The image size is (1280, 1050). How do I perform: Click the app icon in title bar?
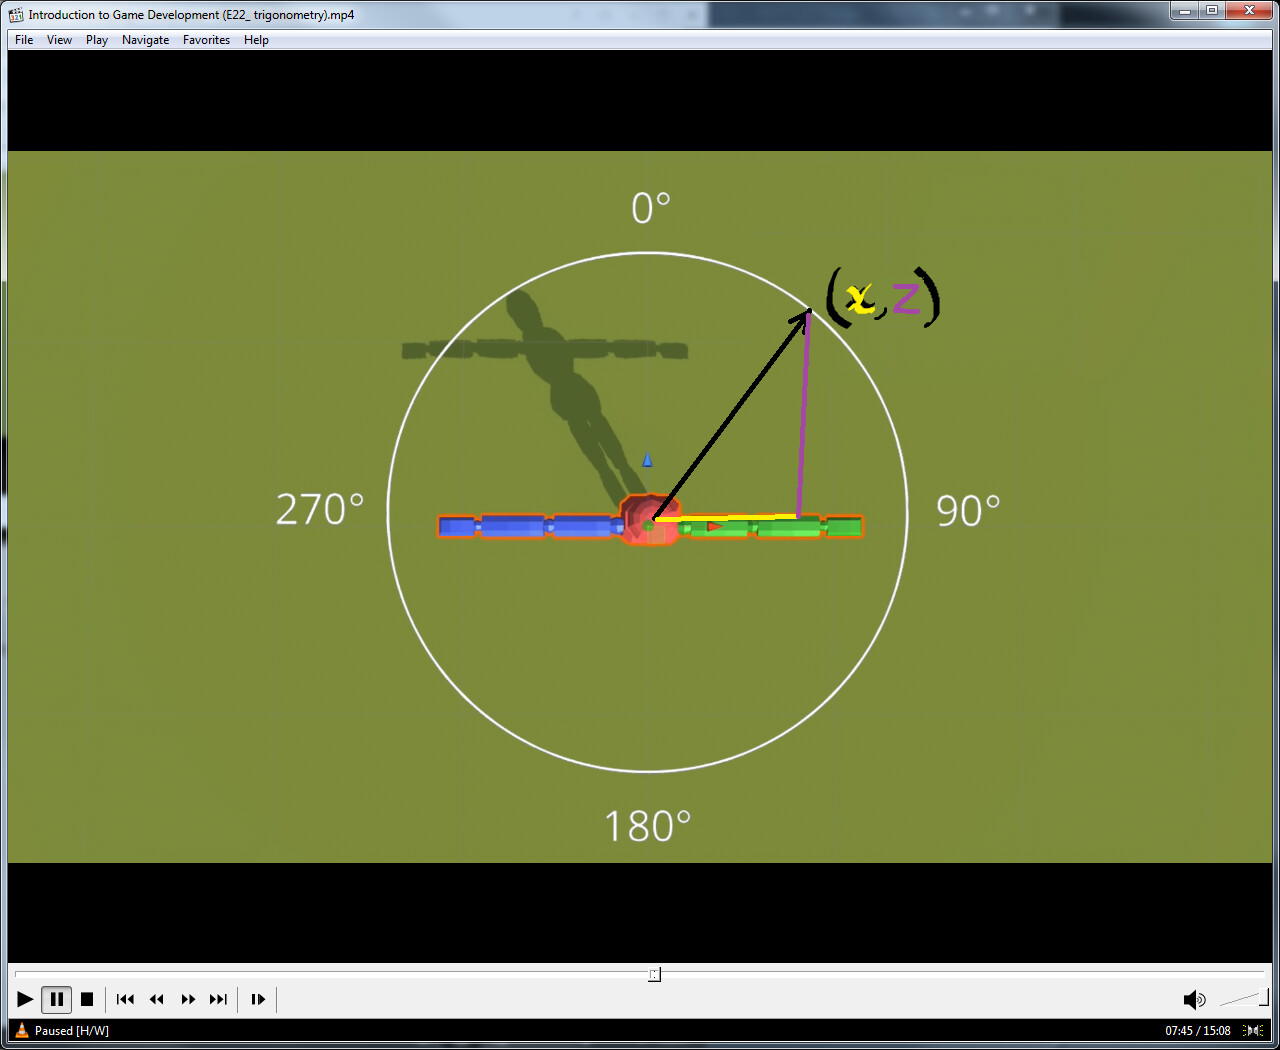(16, 14)
